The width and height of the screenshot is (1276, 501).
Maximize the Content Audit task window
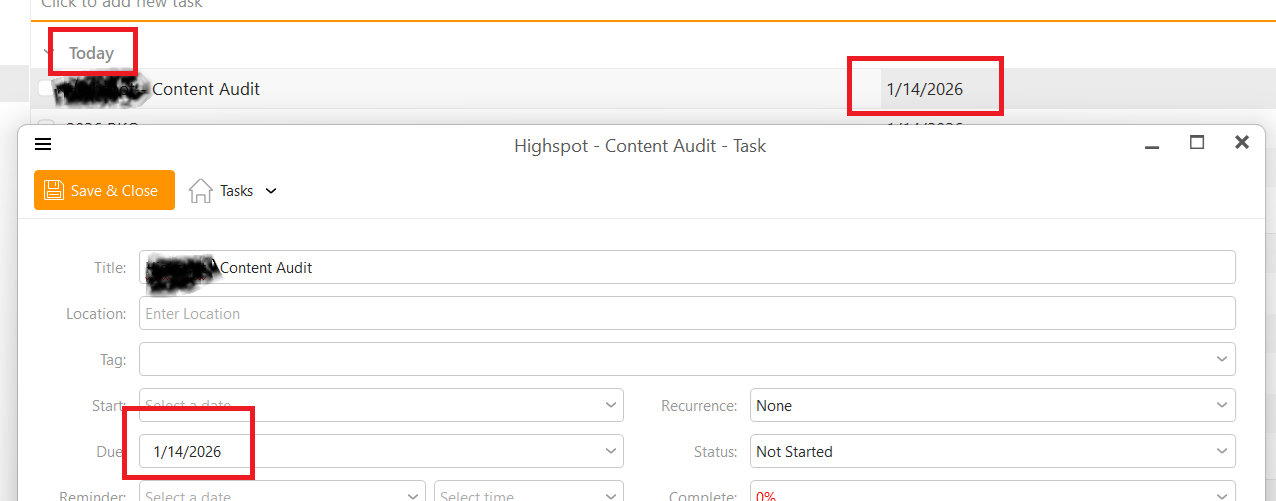tap(1196, 143)
